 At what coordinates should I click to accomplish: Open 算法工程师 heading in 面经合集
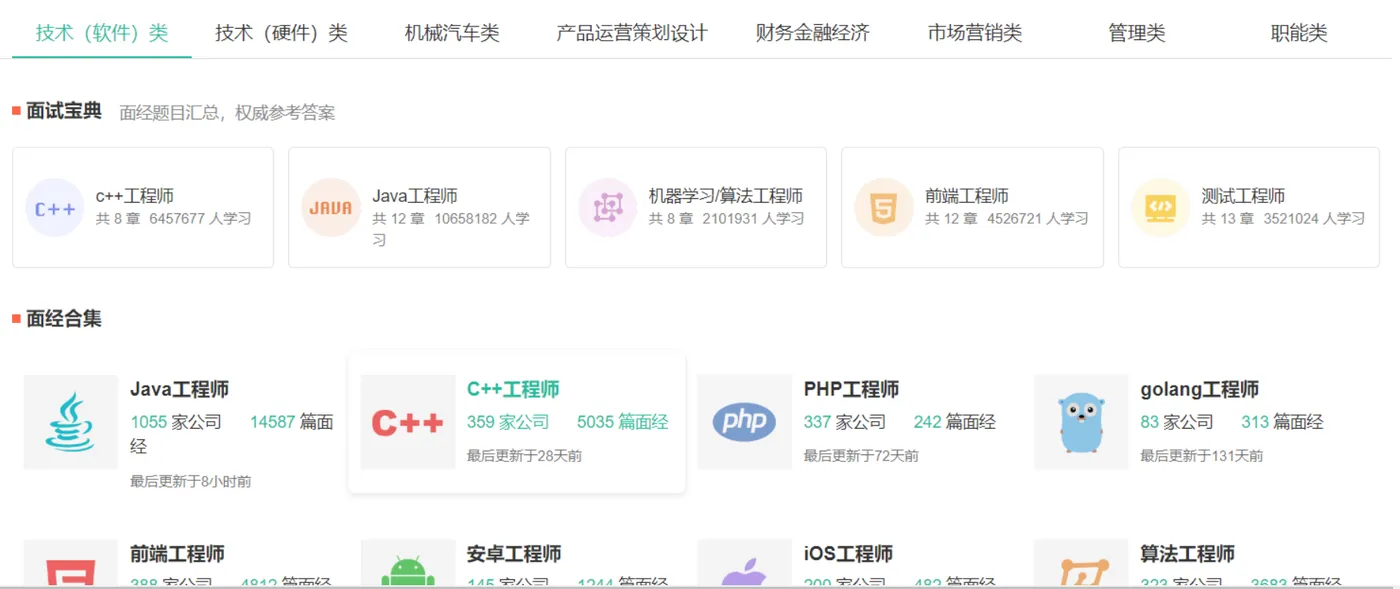tap(1187, 553)
